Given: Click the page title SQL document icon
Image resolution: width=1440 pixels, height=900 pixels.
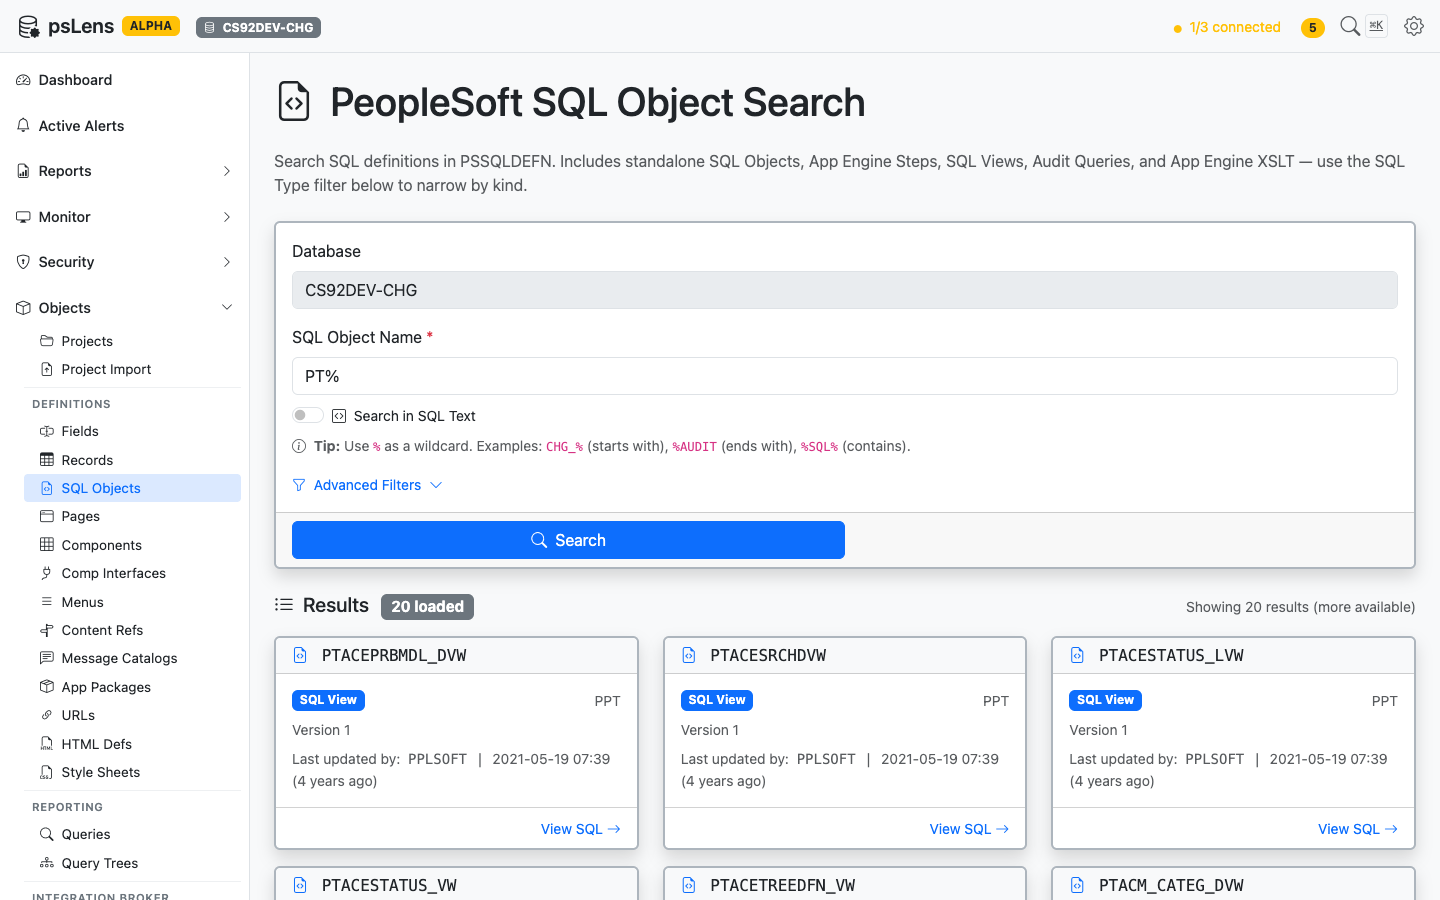Looking at the screenshot, I should tap(294, 102).
